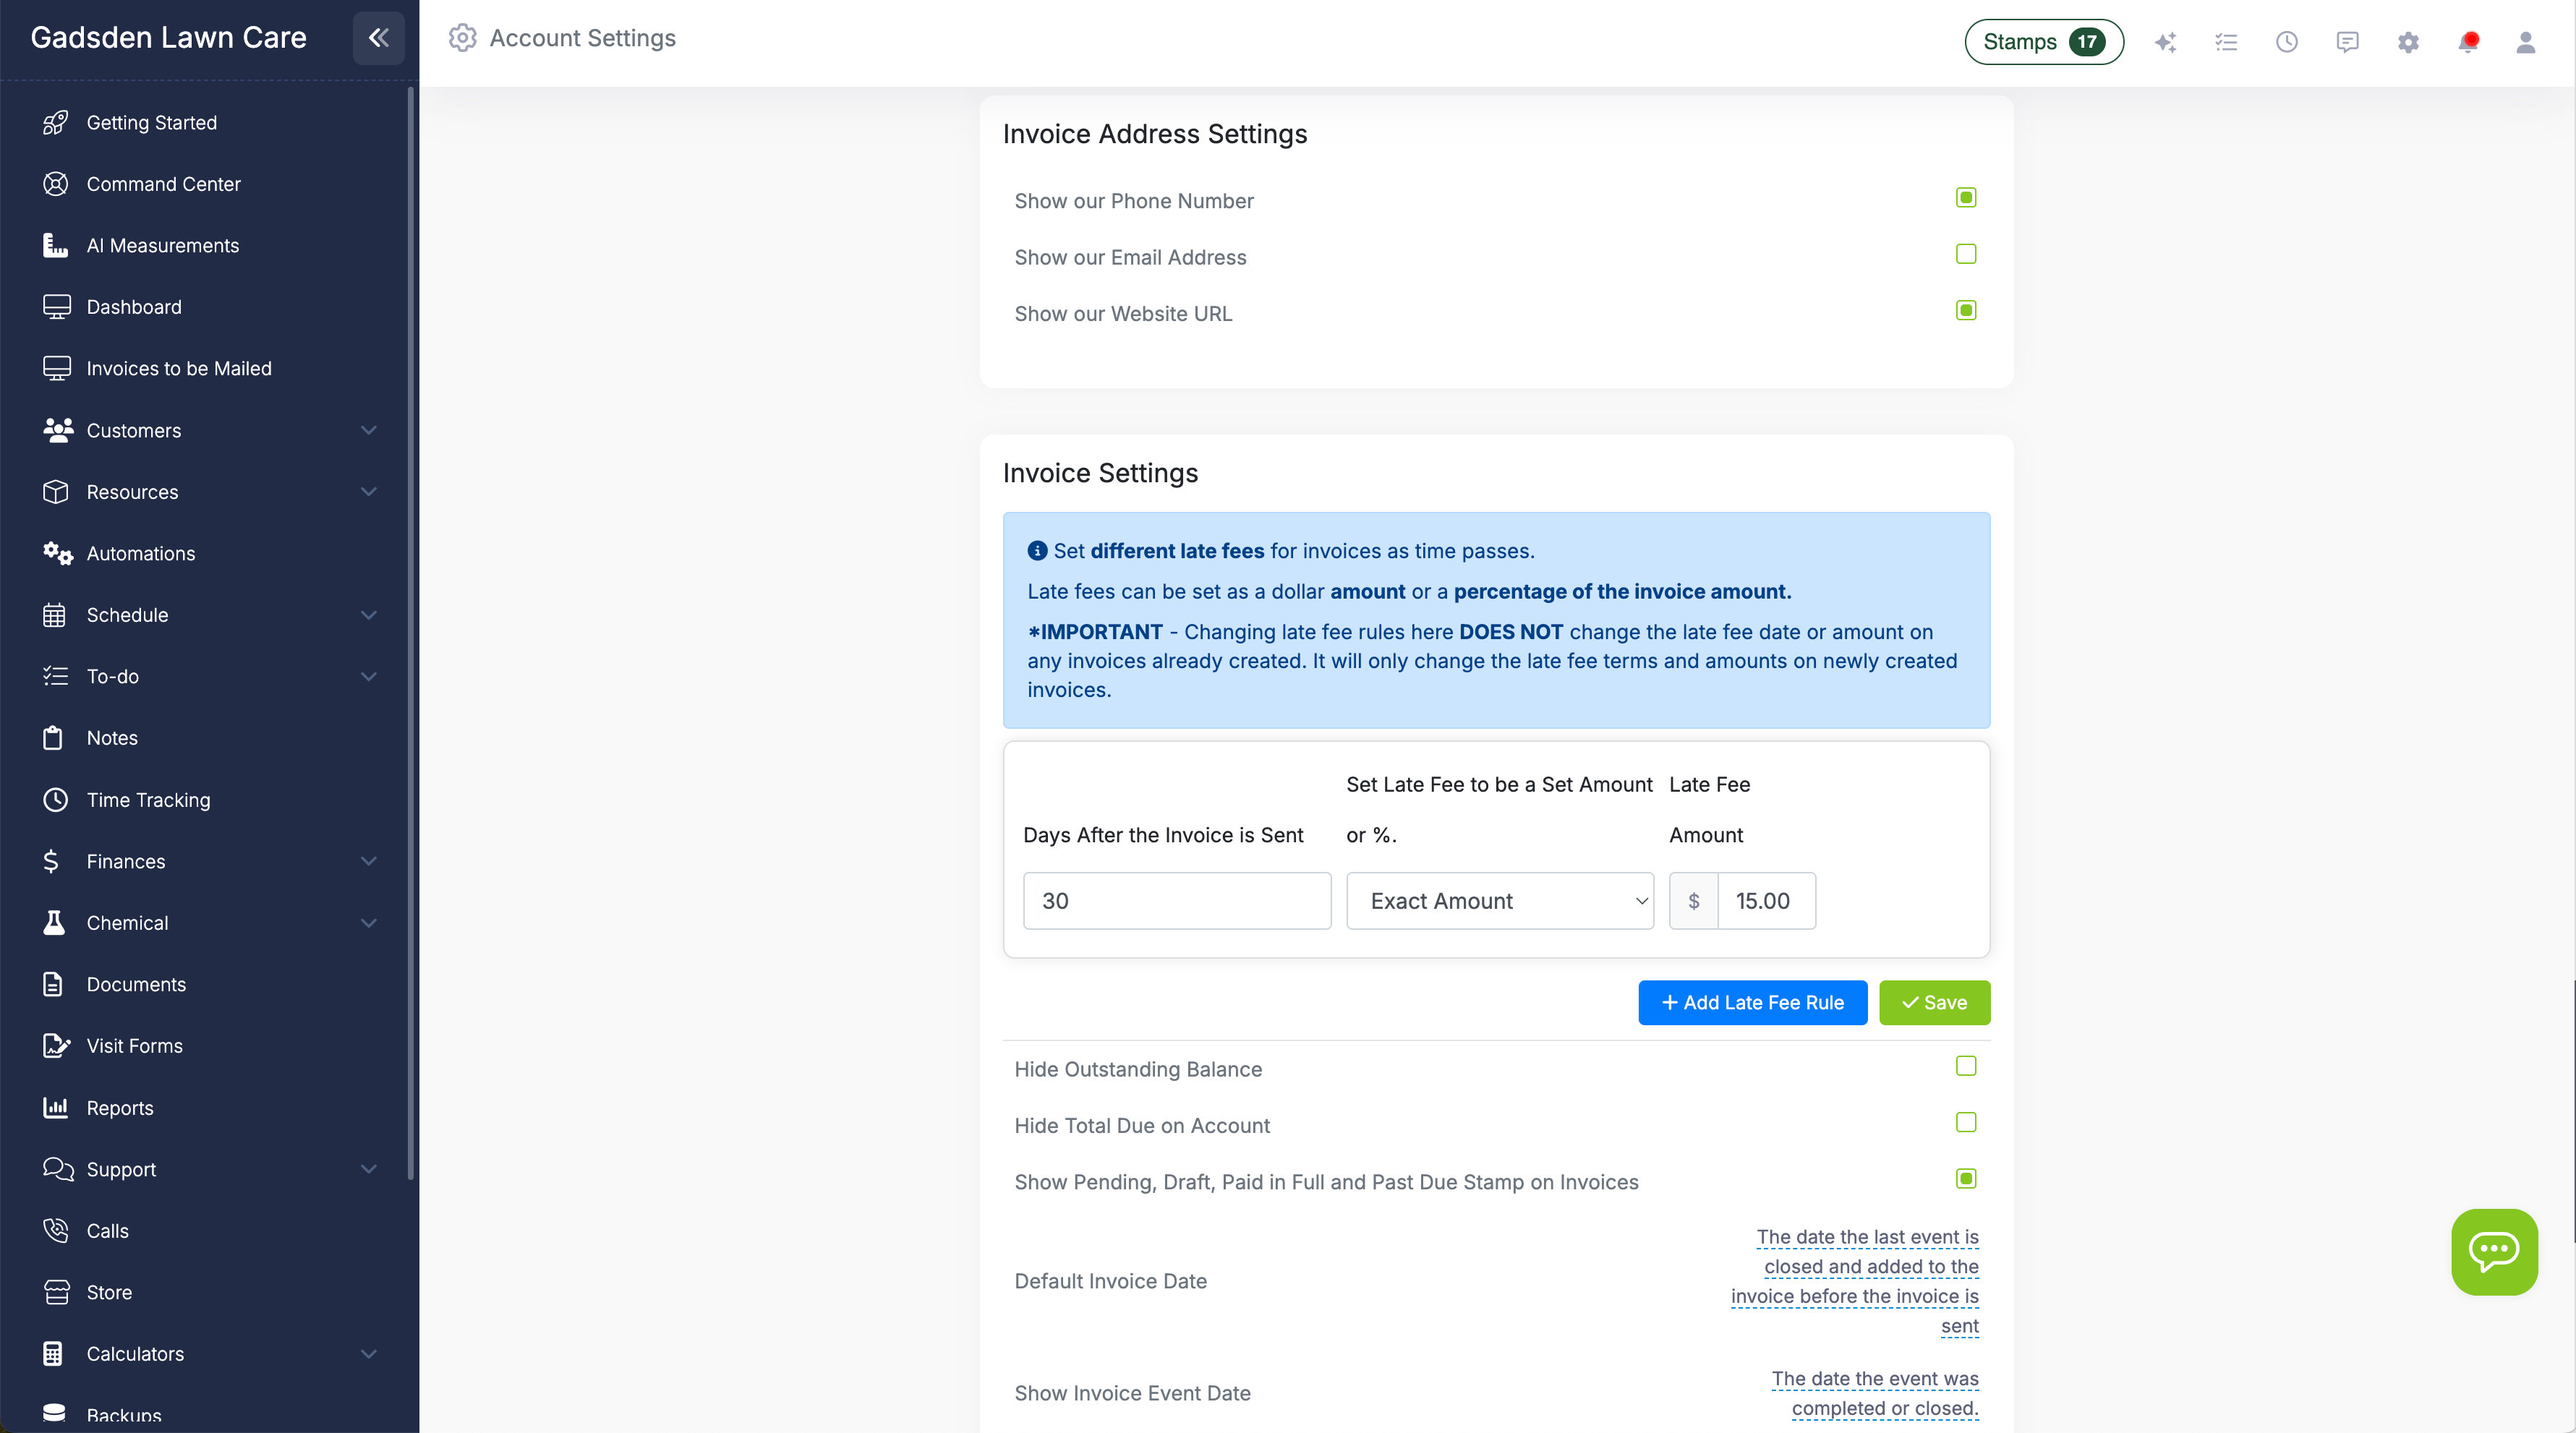Open the Dashboard menu item
2576x1433 pixels.
pos(133,306)
